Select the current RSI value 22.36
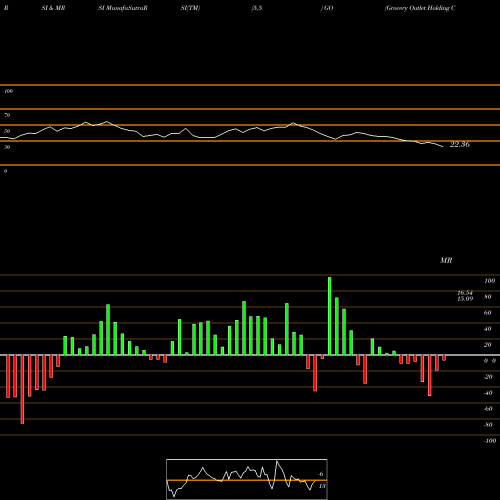Viewport: 500px width, 500px height. [x=460, y=144]
